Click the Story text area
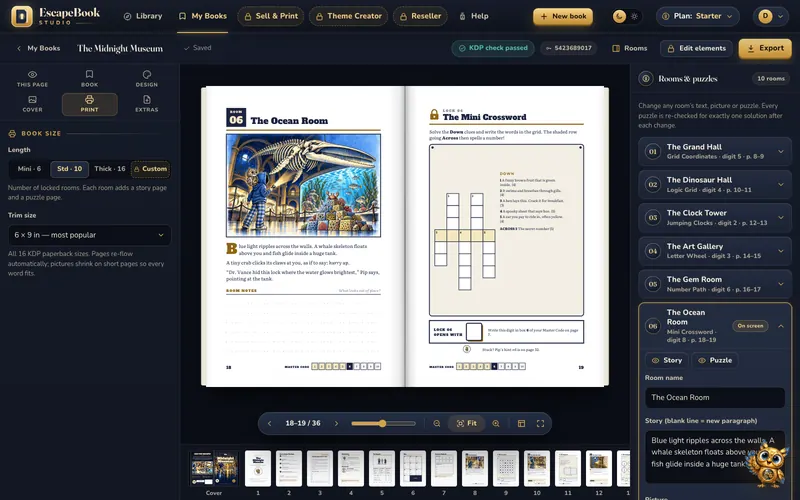The width and height of the screenshot is (800, 500). click(x=714, y=457)
